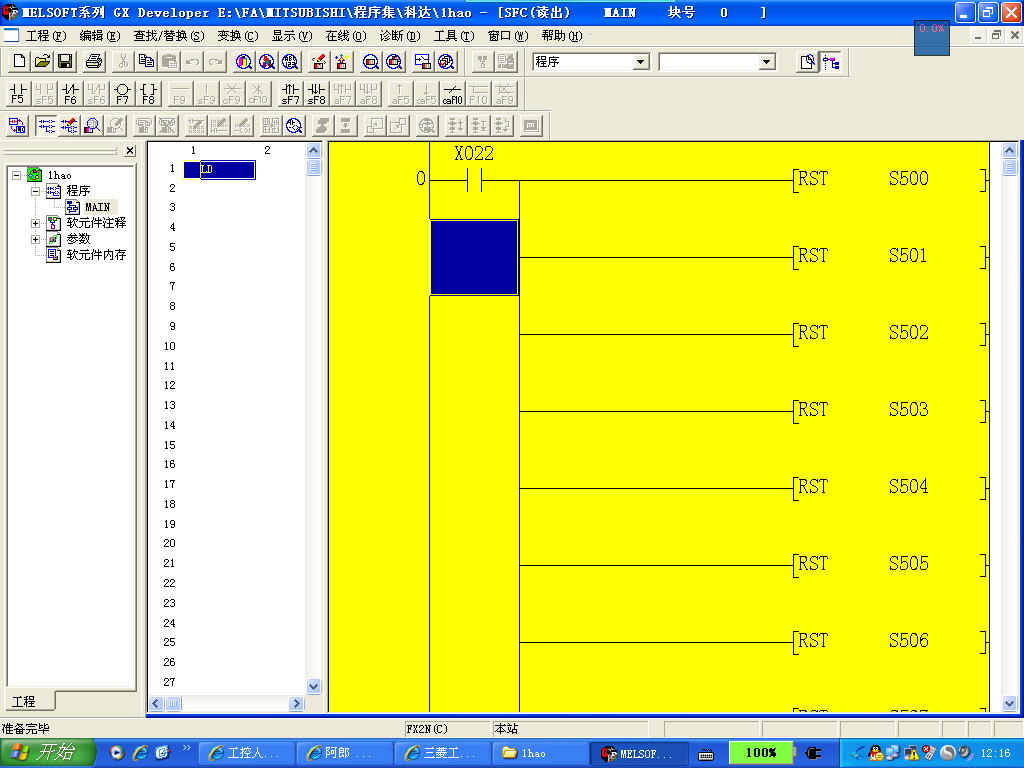
Task: Expand the 参数 tree node
Action: tap(36, 239)
